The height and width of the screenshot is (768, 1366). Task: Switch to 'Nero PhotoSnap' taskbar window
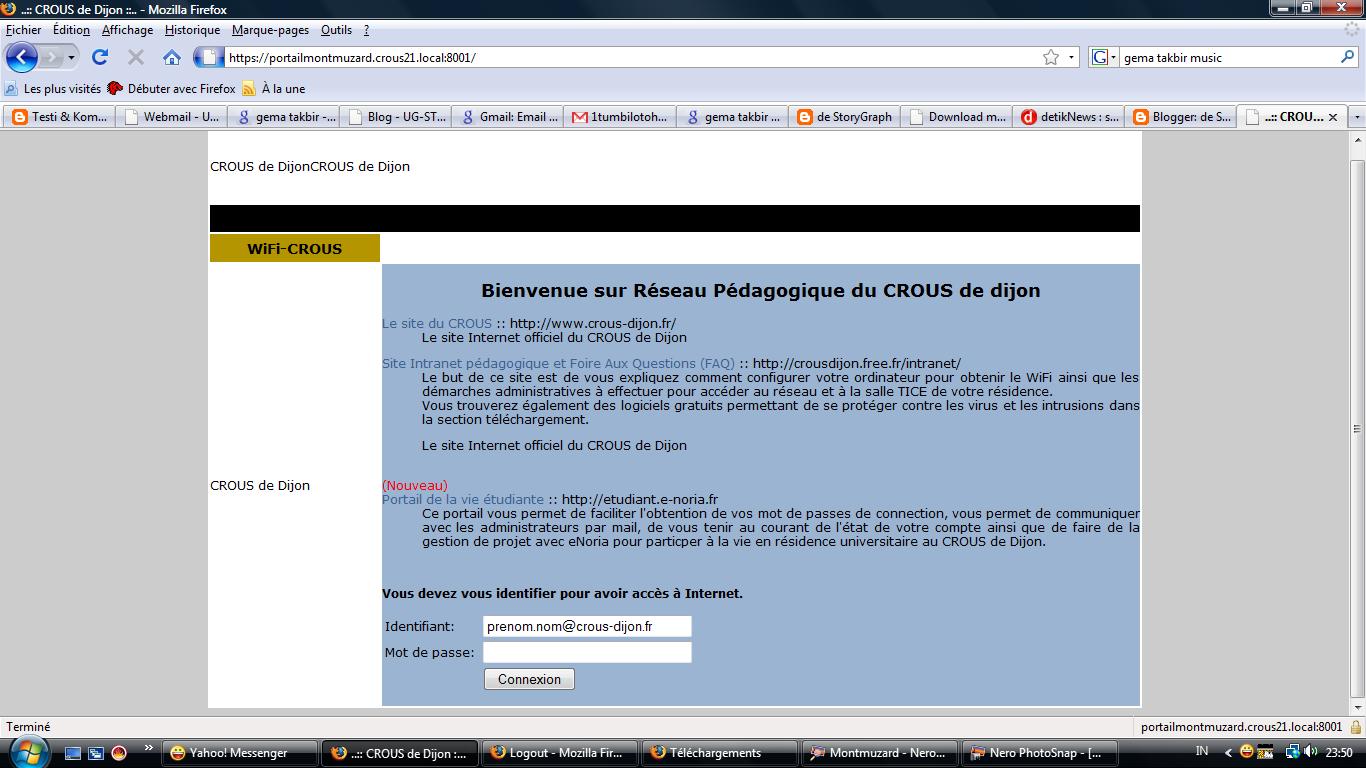[x=1040, y=753]
